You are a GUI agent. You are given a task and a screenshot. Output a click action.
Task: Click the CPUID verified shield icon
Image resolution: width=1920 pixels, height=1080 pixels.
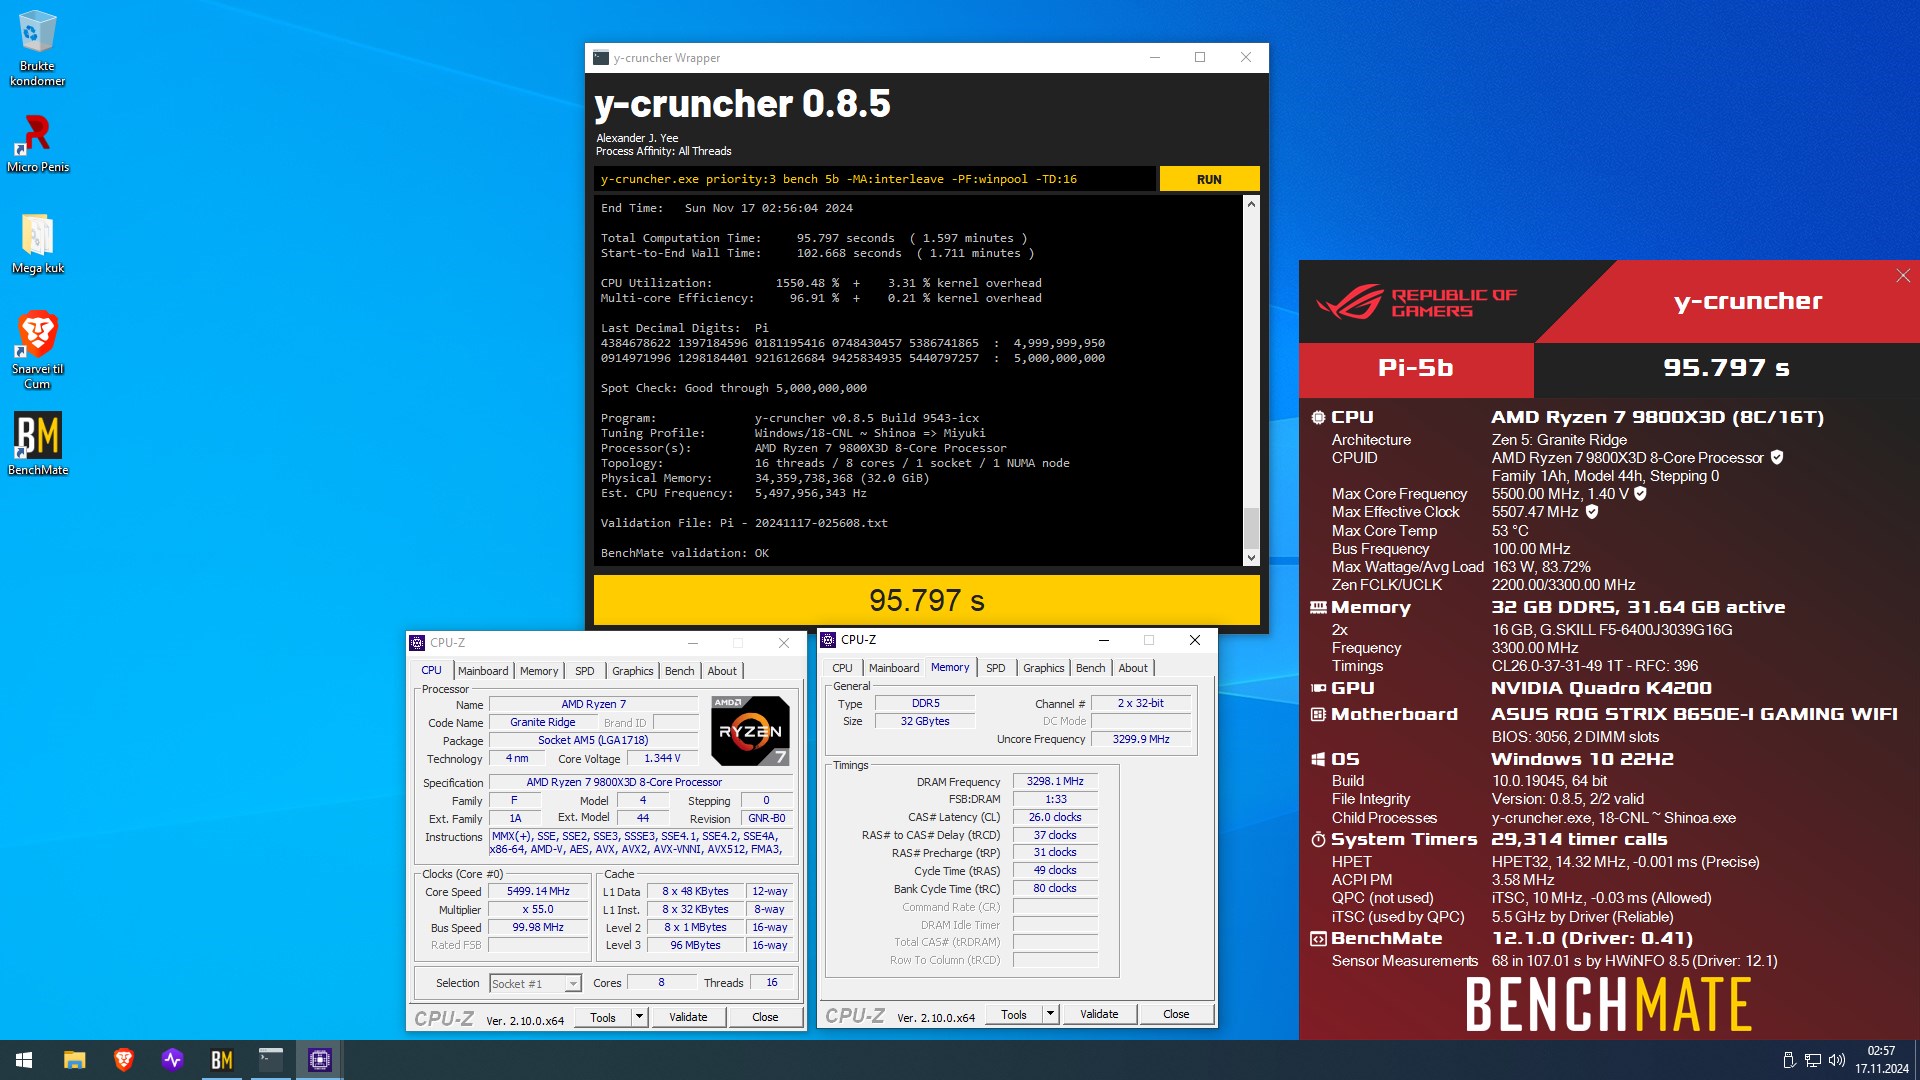1777,457
